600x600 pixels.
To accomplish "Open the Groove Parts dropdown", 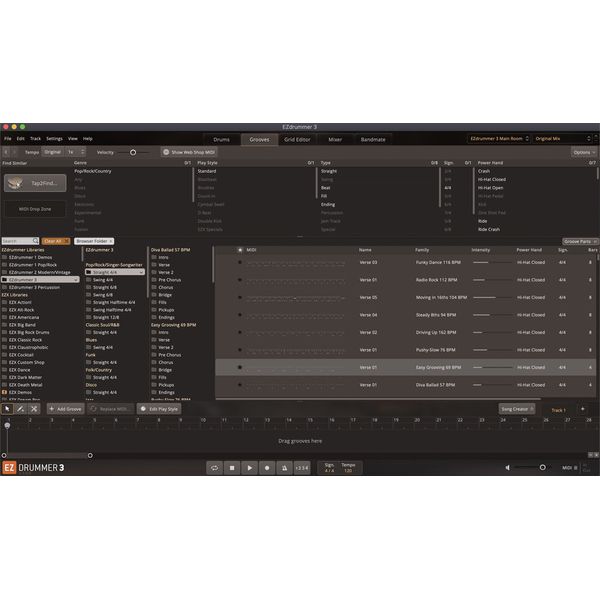I will point(580,241).
